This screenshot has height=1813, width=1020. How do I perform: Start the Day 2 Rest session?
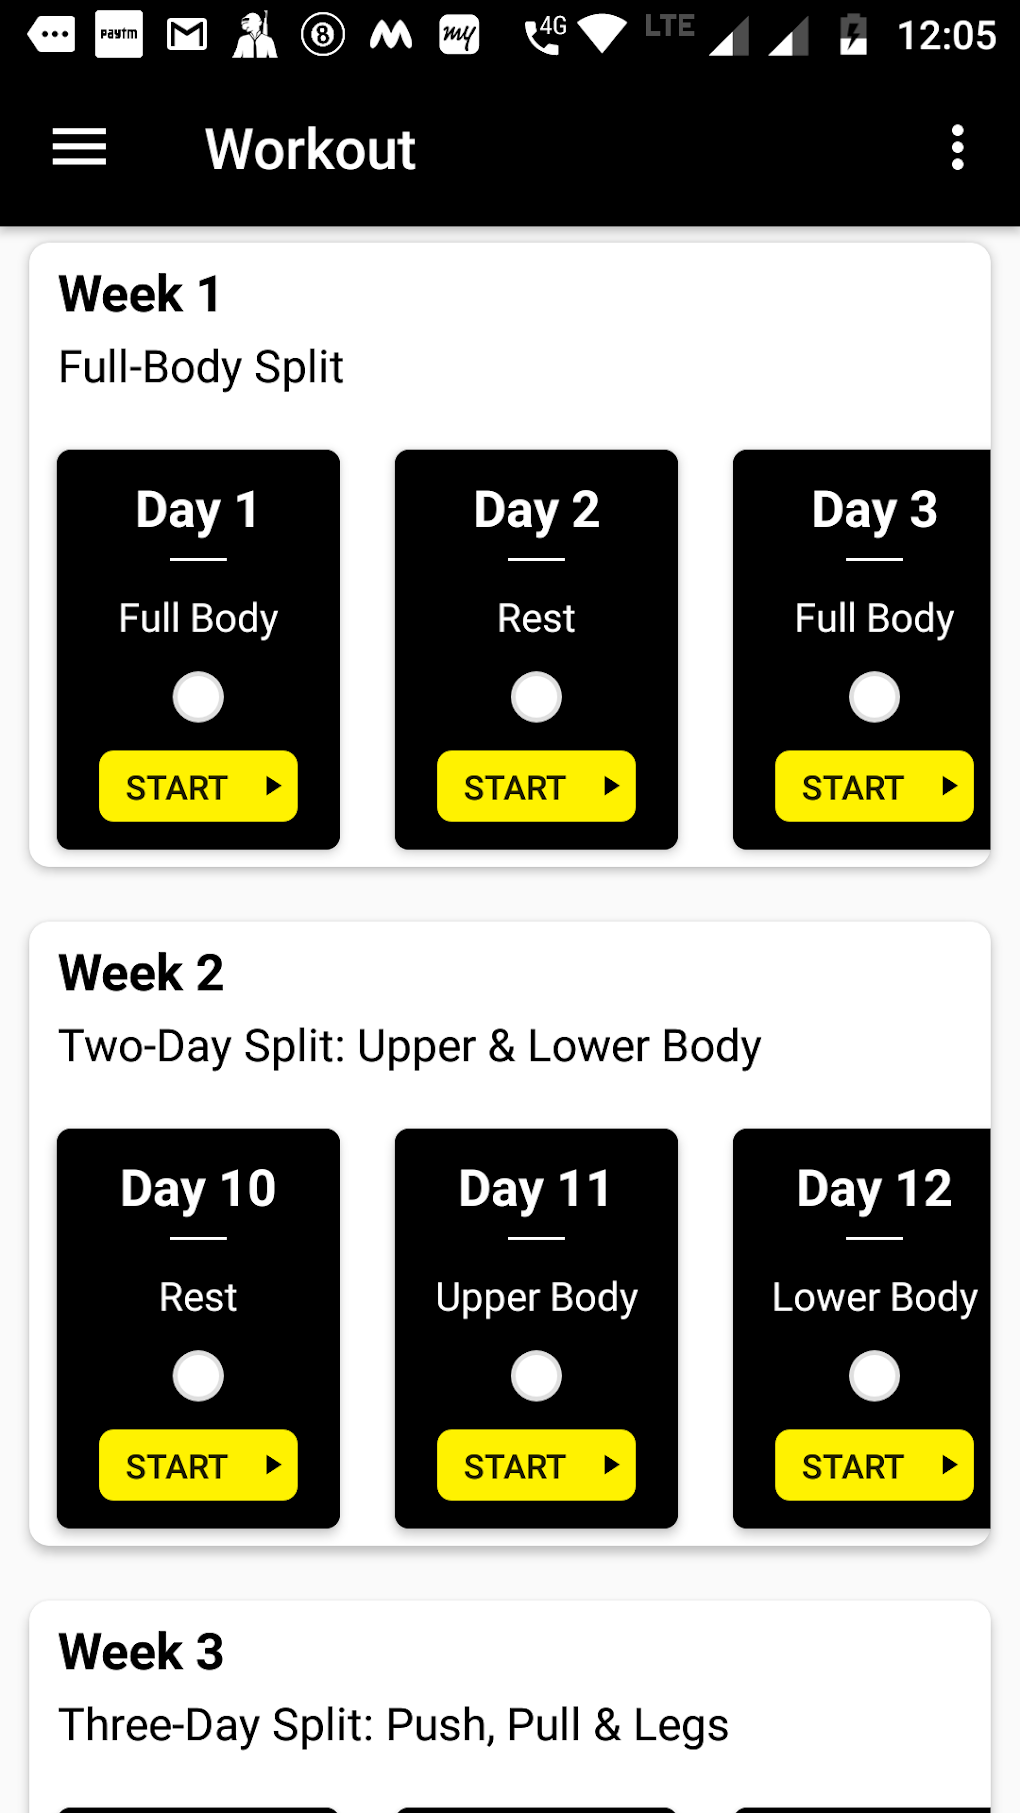pyautogui.click(x=535, y=787)
